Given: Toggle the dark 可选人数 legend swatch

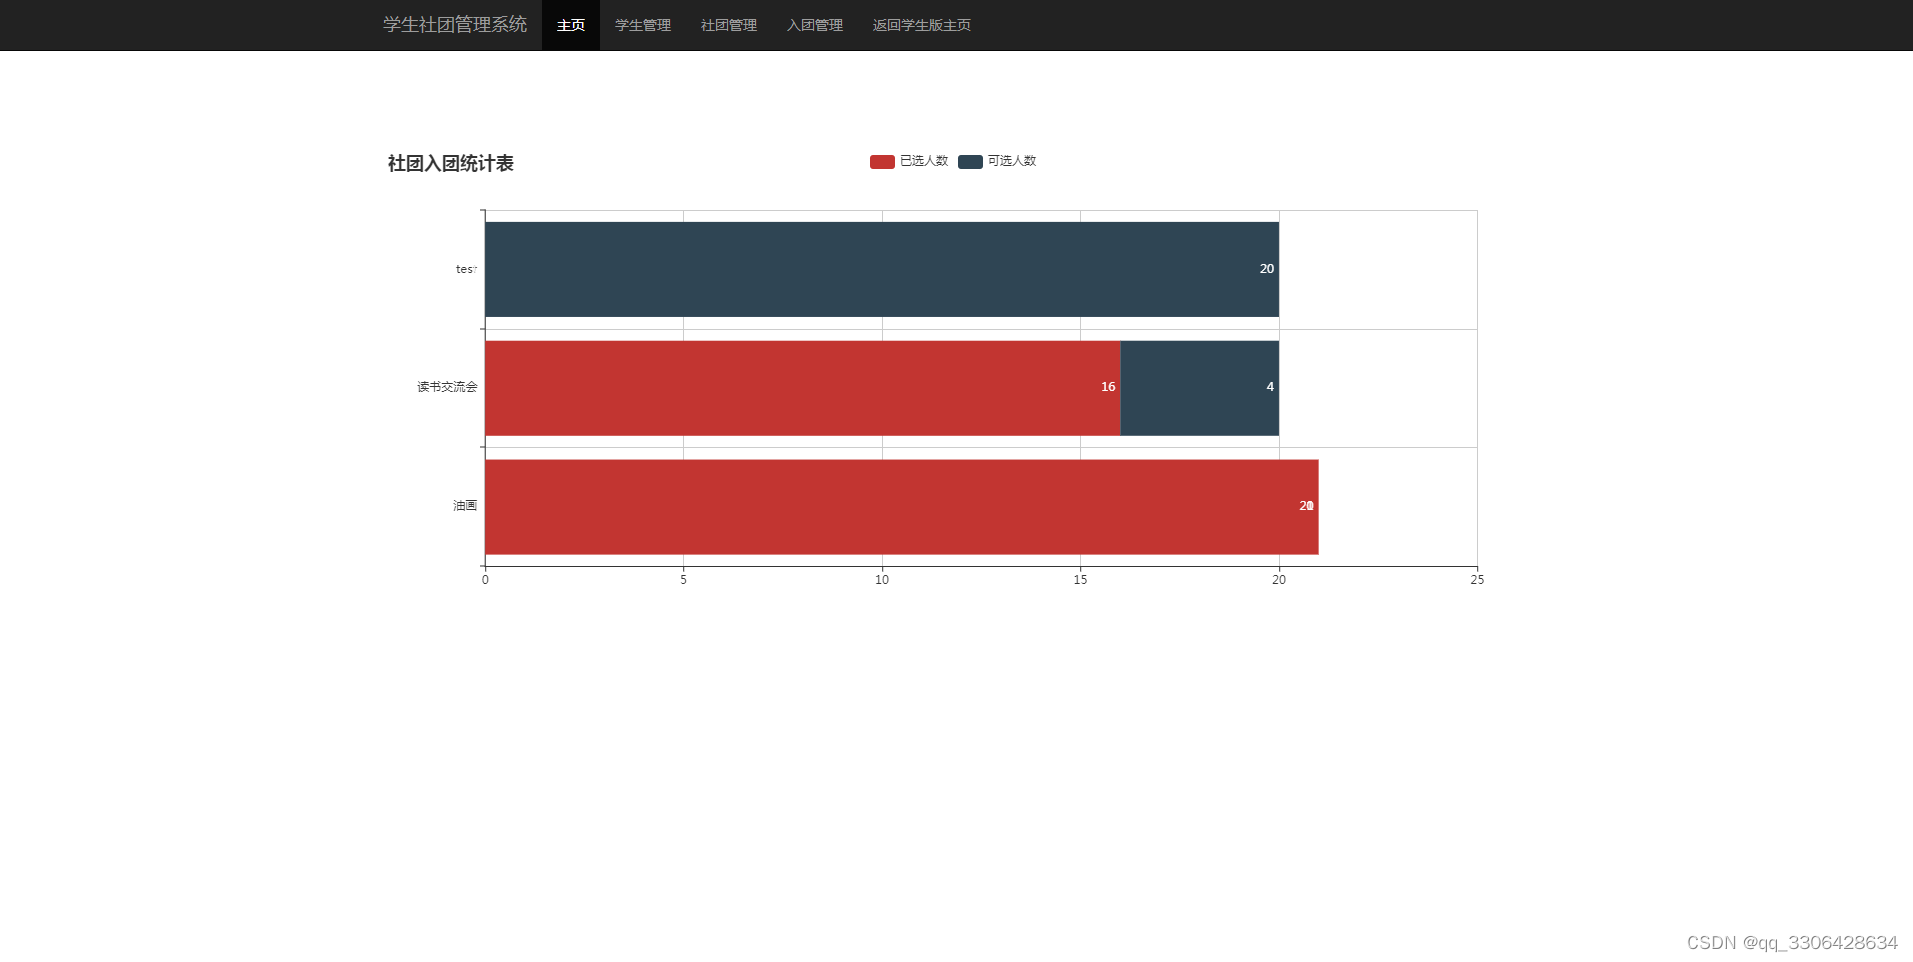Looking at the screenshot, I should coord(970,162).
